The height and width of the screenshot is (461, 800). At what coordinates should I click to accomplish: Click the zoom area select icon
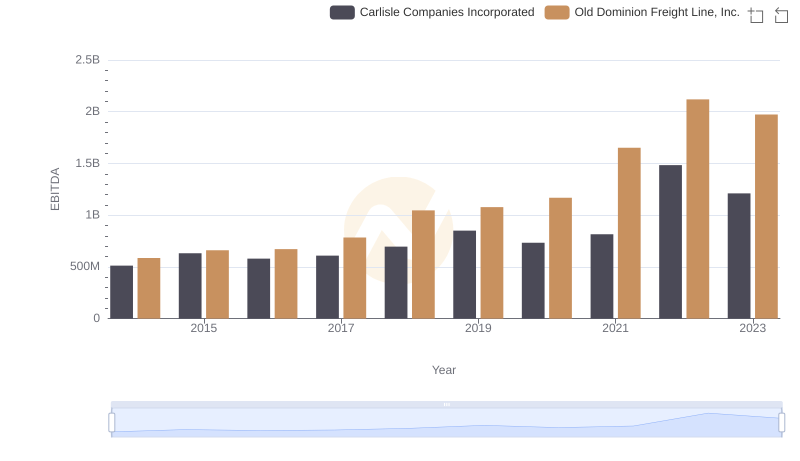pyautogui.click(x=756, y=15)
